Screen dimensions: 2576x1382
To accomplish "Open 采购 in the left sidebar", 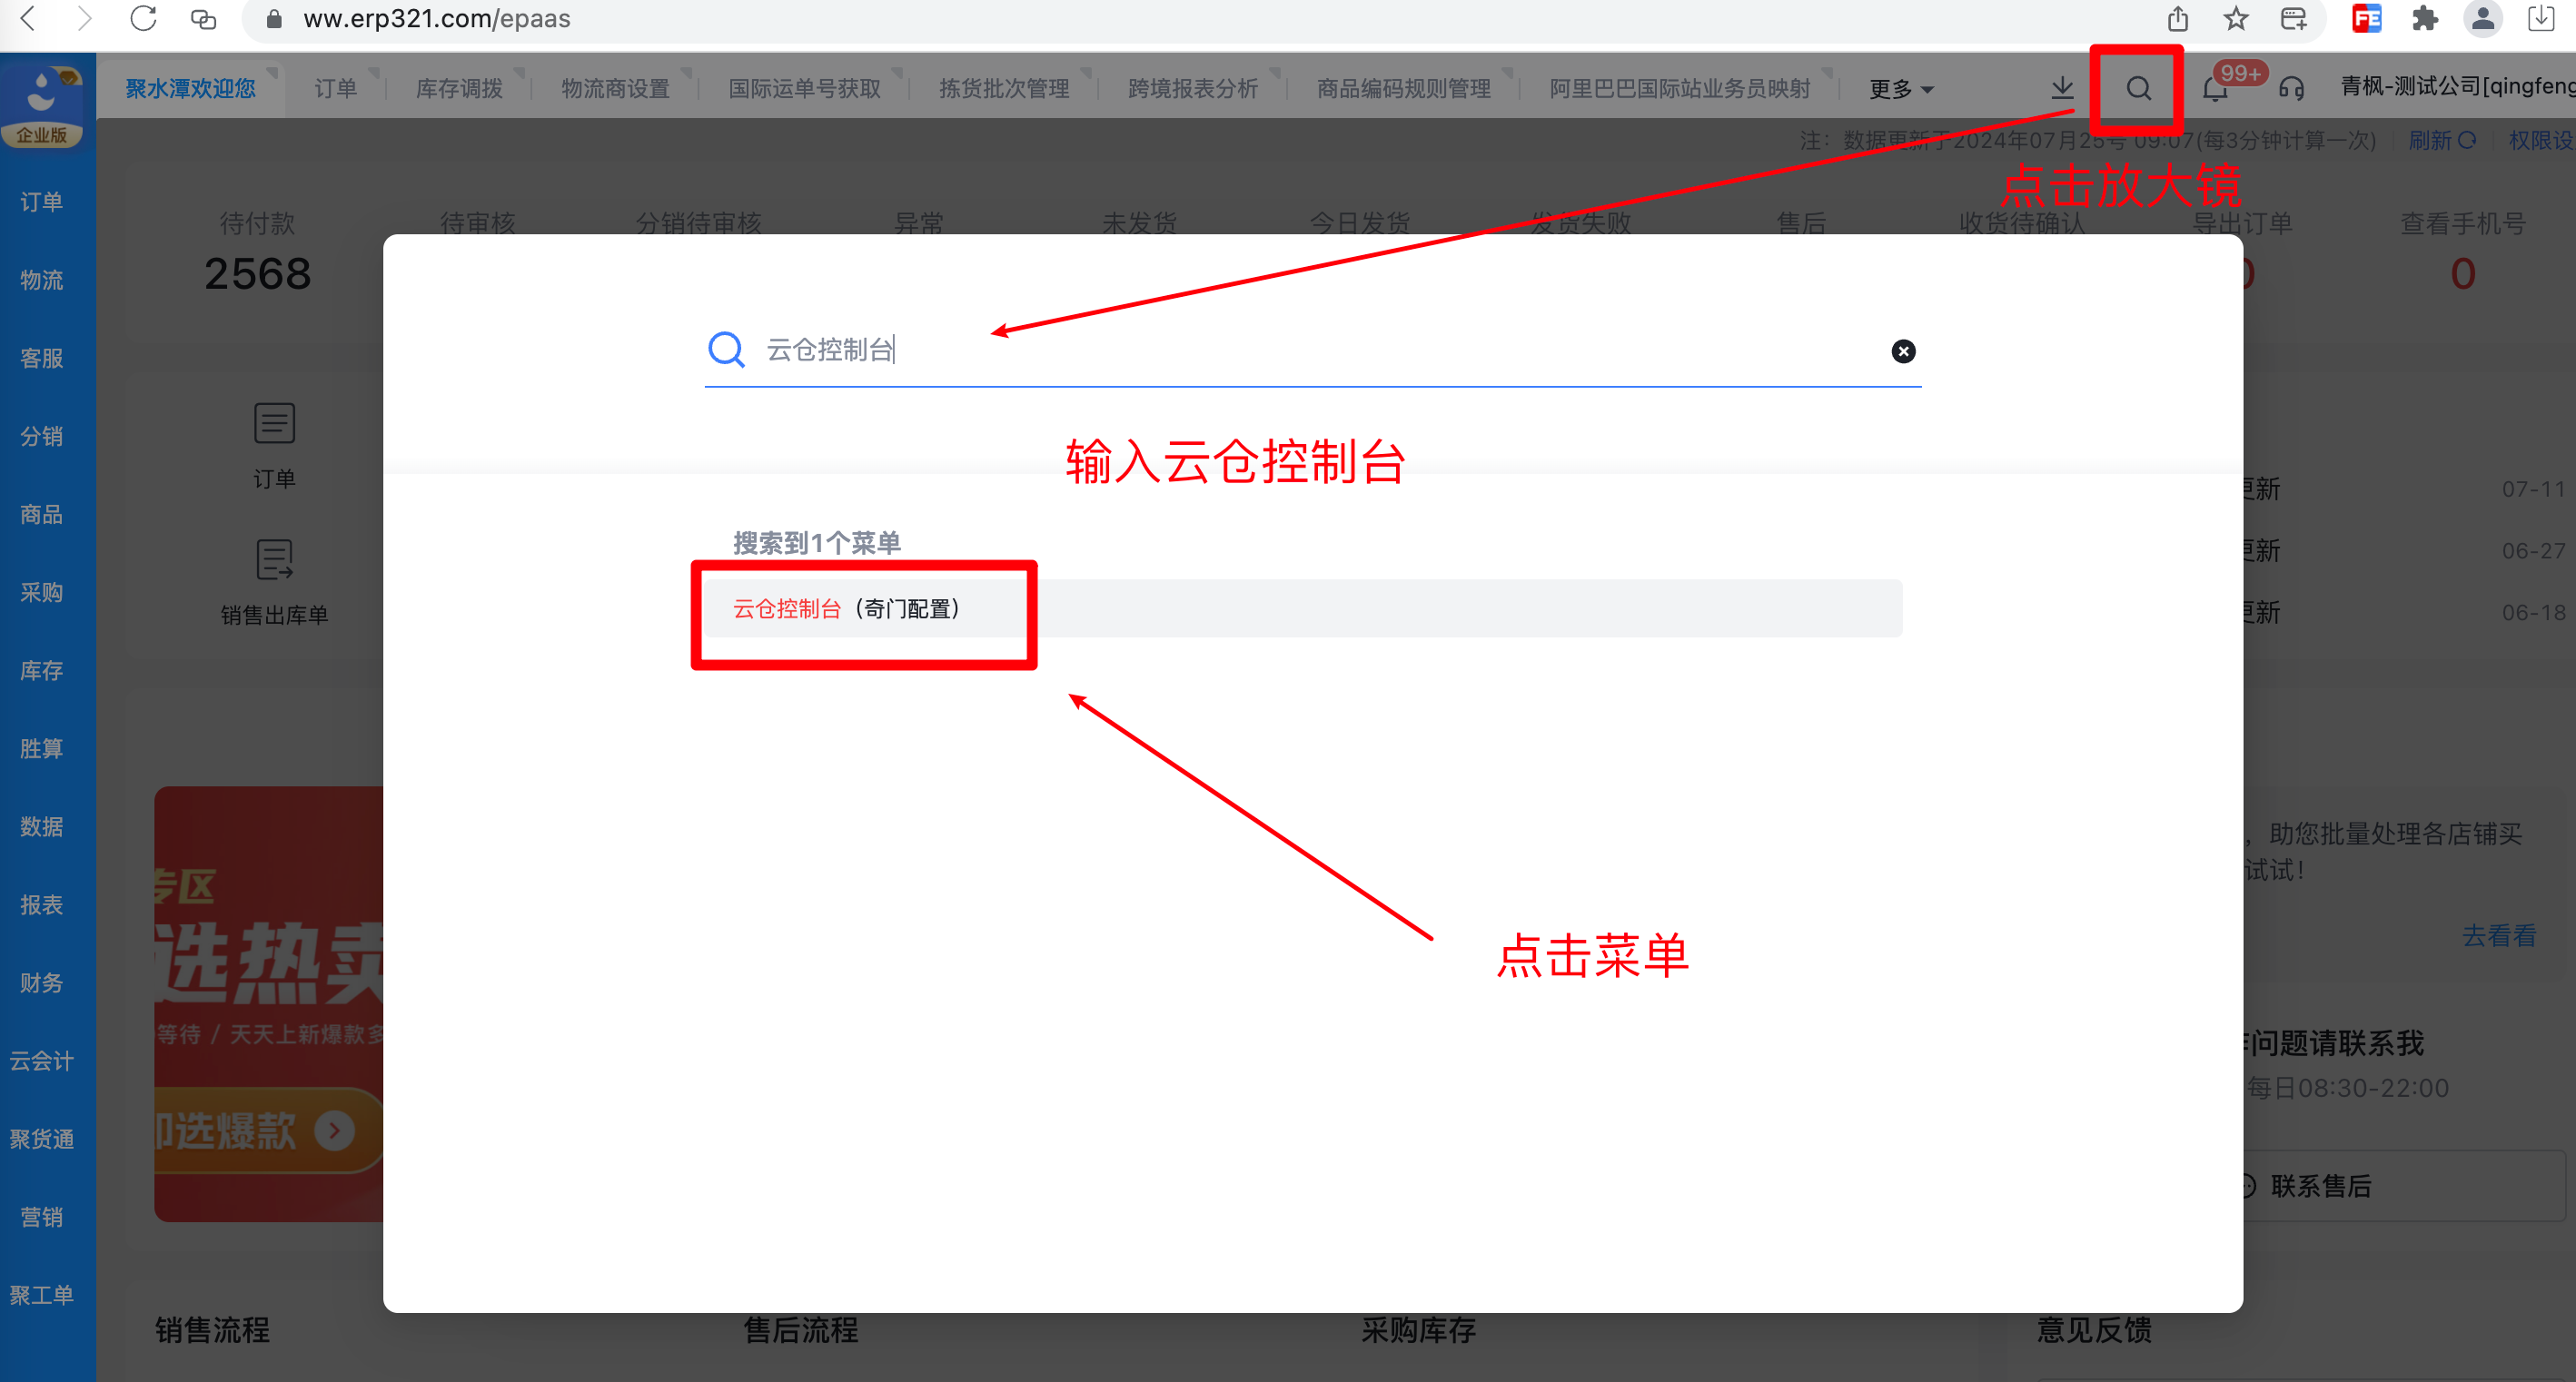I will pos(42,592).
